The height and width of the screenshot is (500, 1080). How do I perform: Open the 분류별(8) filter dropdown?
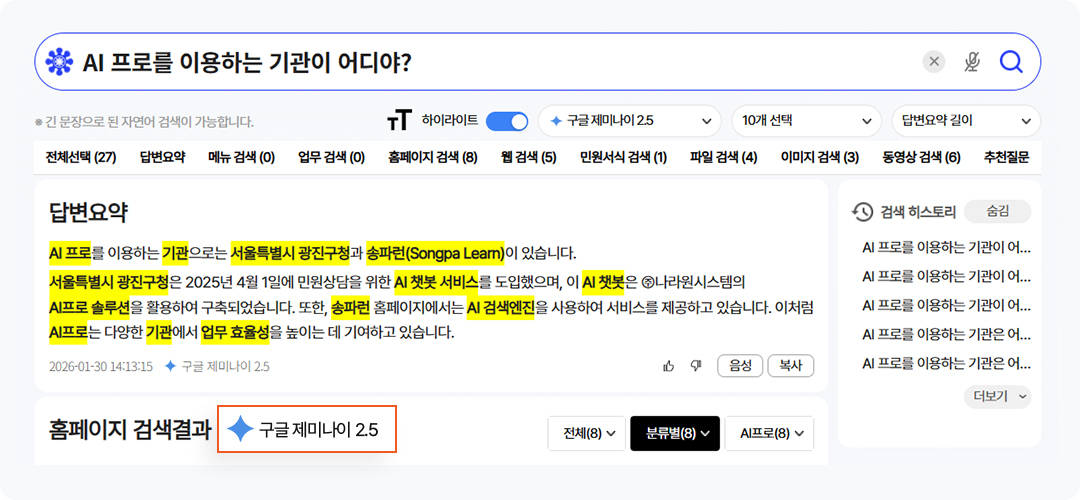(675, 434)
